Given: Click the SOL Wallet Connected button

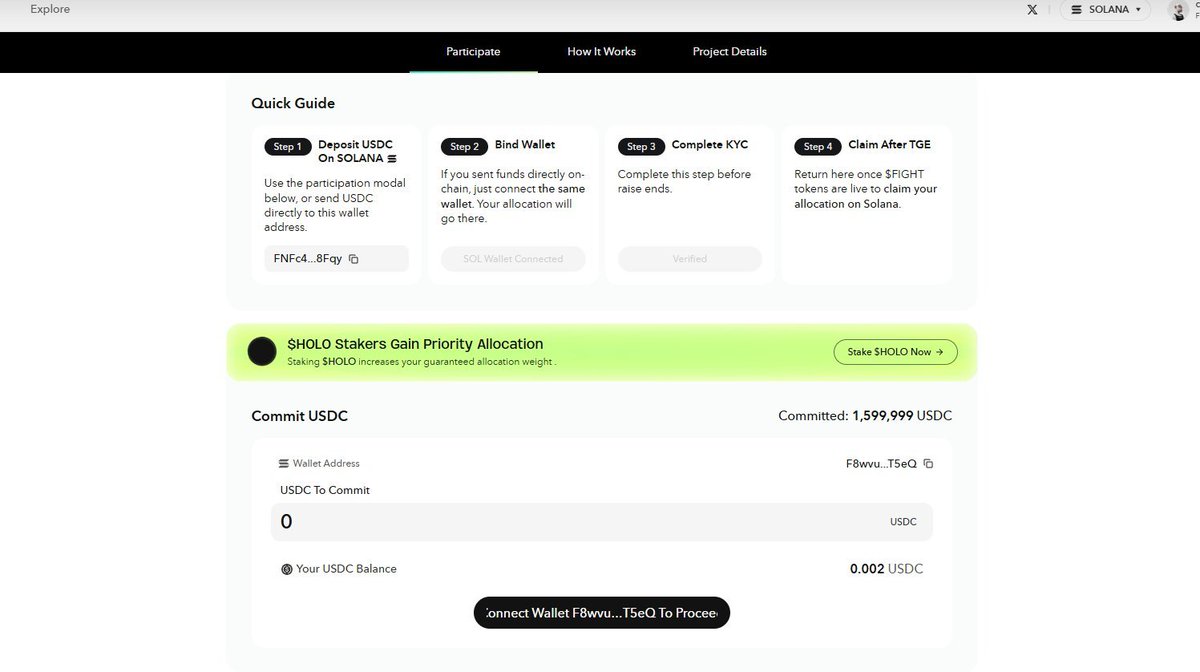Looking at the screenshot, I should tap(513, 259).
